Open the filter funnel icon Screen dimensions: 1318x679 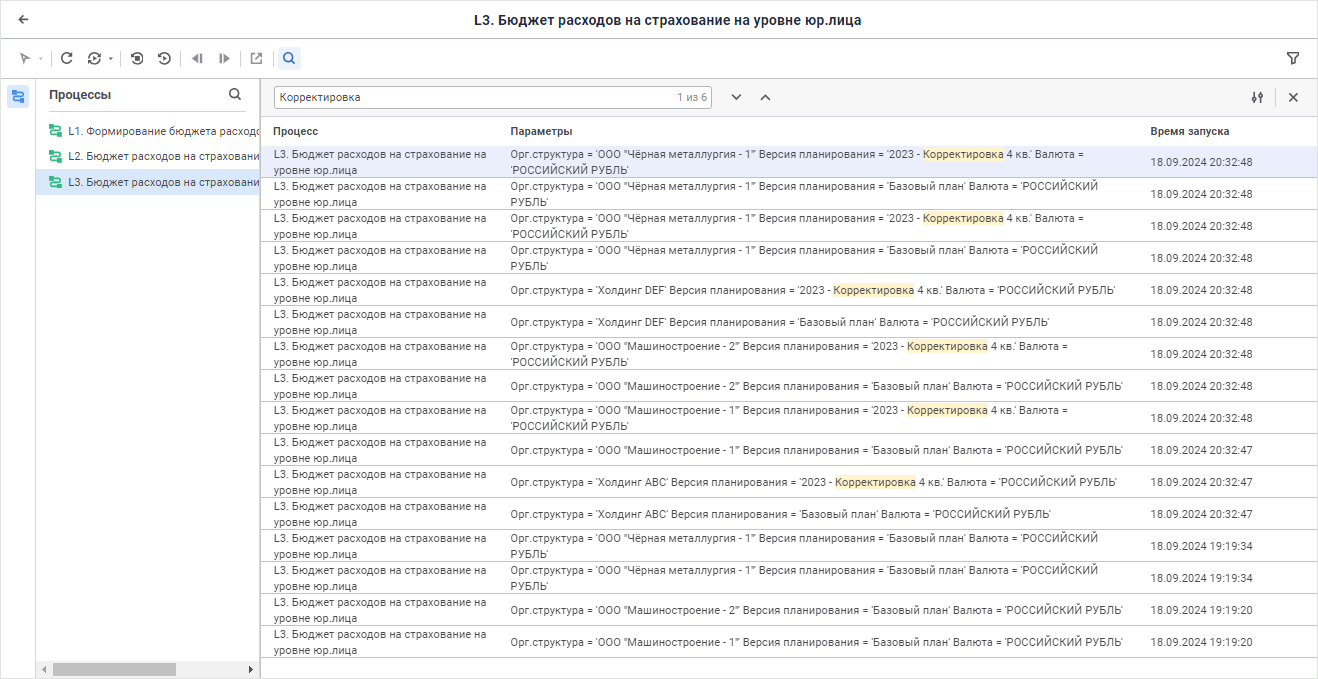click(1293, 59)
